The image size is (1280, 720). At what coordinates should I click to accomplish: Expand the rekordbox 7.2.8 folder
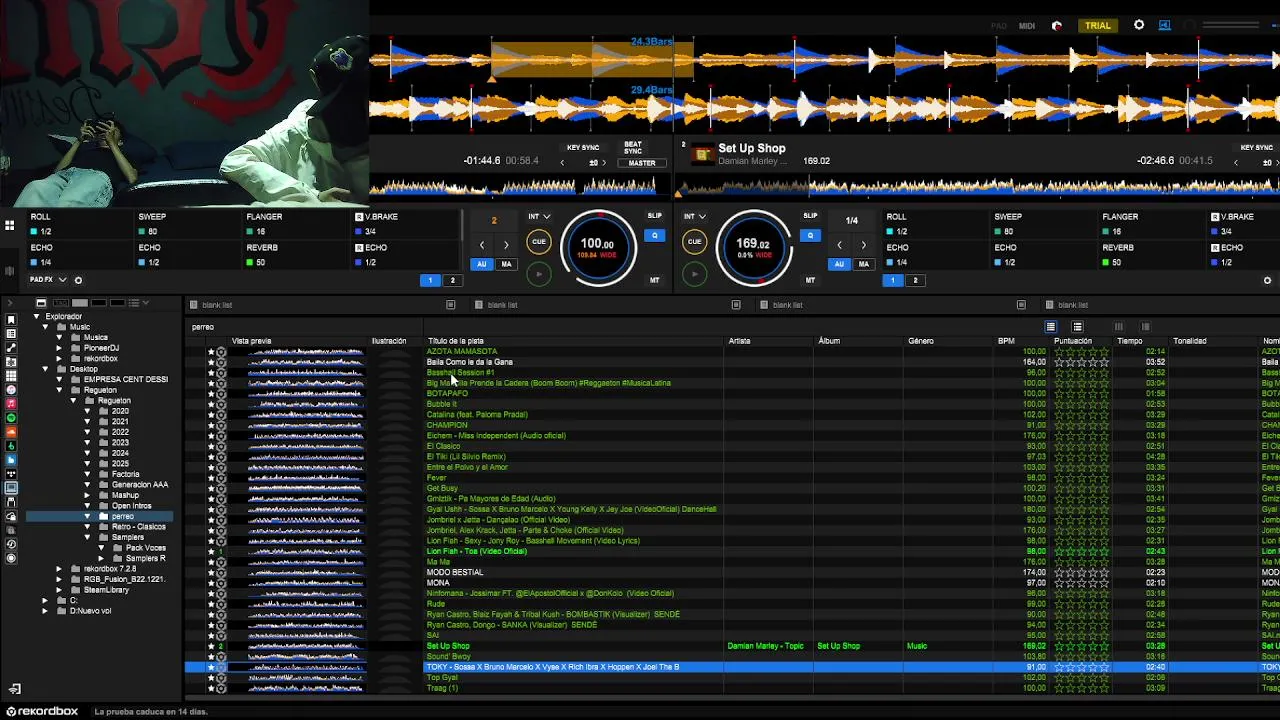point(59,569)
